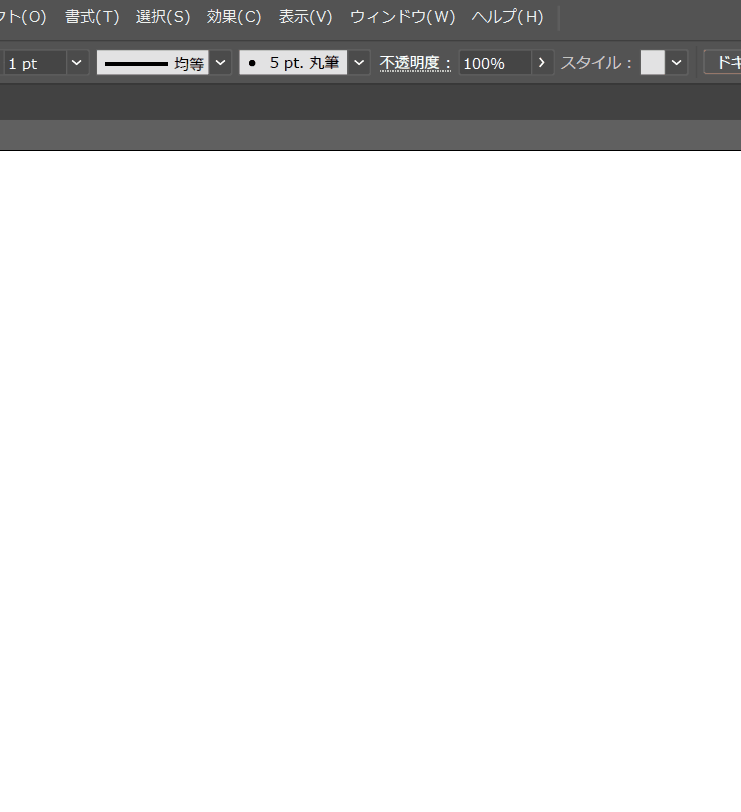Click the 均等 variable width profile preview

click(x=152, y=63)
